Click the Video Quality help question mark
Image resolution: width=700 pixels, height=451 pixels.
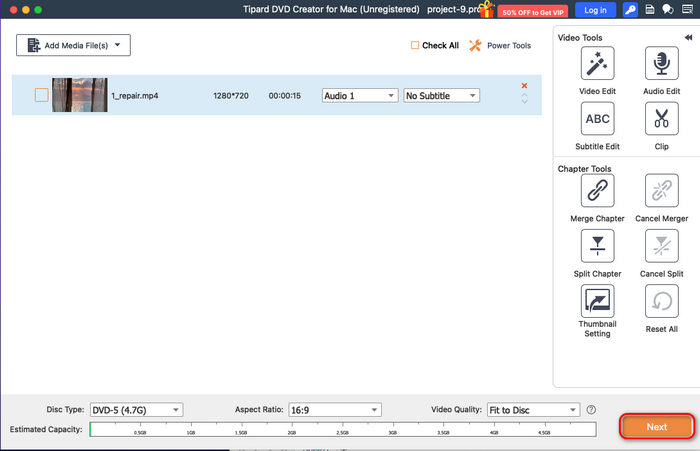[x=591, y=409]
